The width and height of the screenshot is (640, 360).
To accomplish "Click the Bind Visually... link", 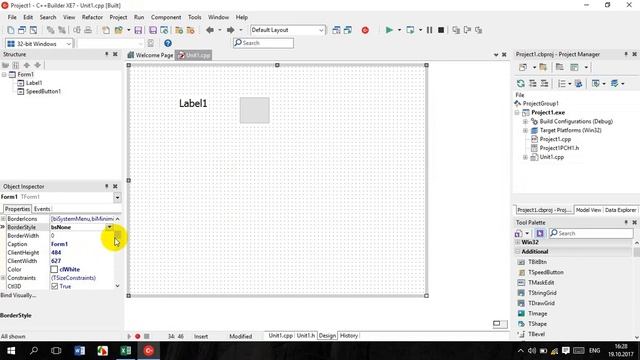I will pos(18,295).
